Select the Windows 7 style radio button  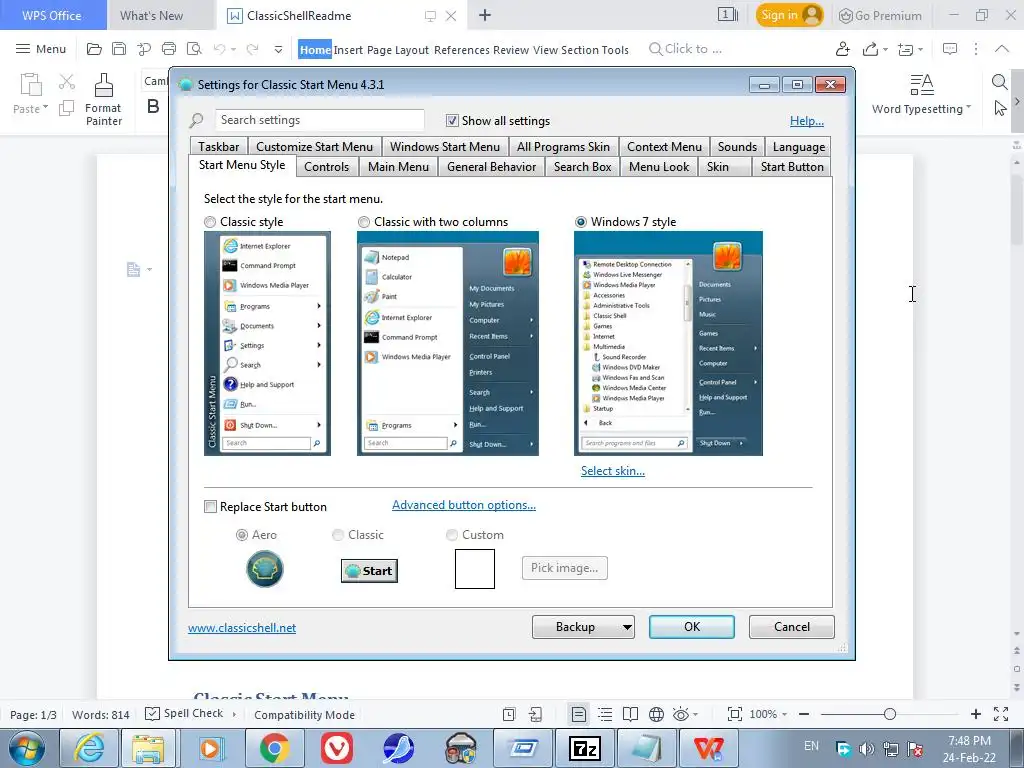click(581, 222)
